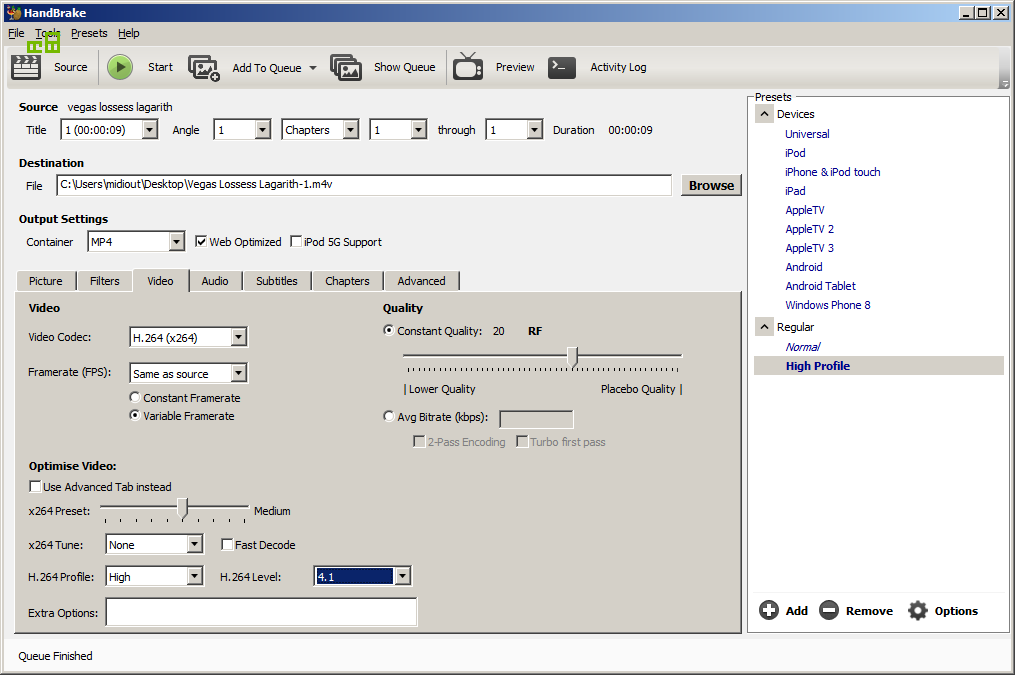
Task: Open the x264 Tune dropdown
Action: coord(195,544)
